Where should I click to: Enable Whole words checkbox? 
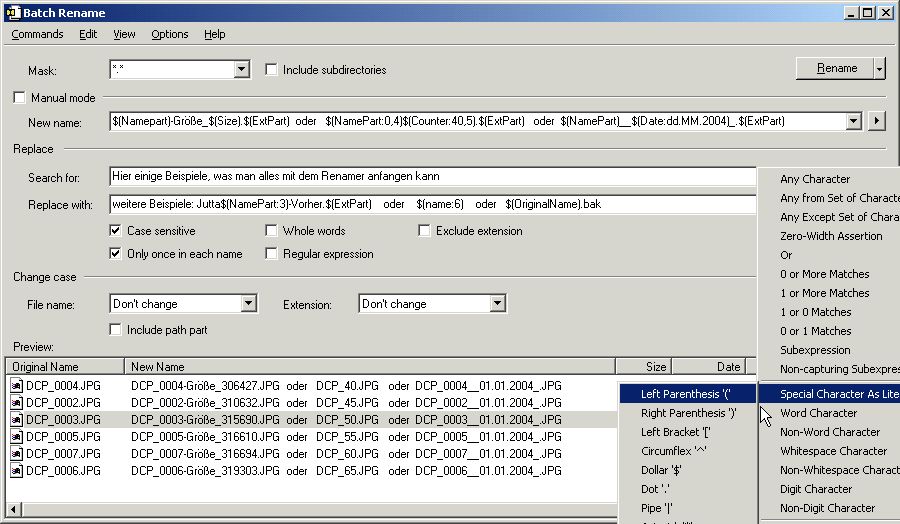pyautogui.click(x=271, y=231)
